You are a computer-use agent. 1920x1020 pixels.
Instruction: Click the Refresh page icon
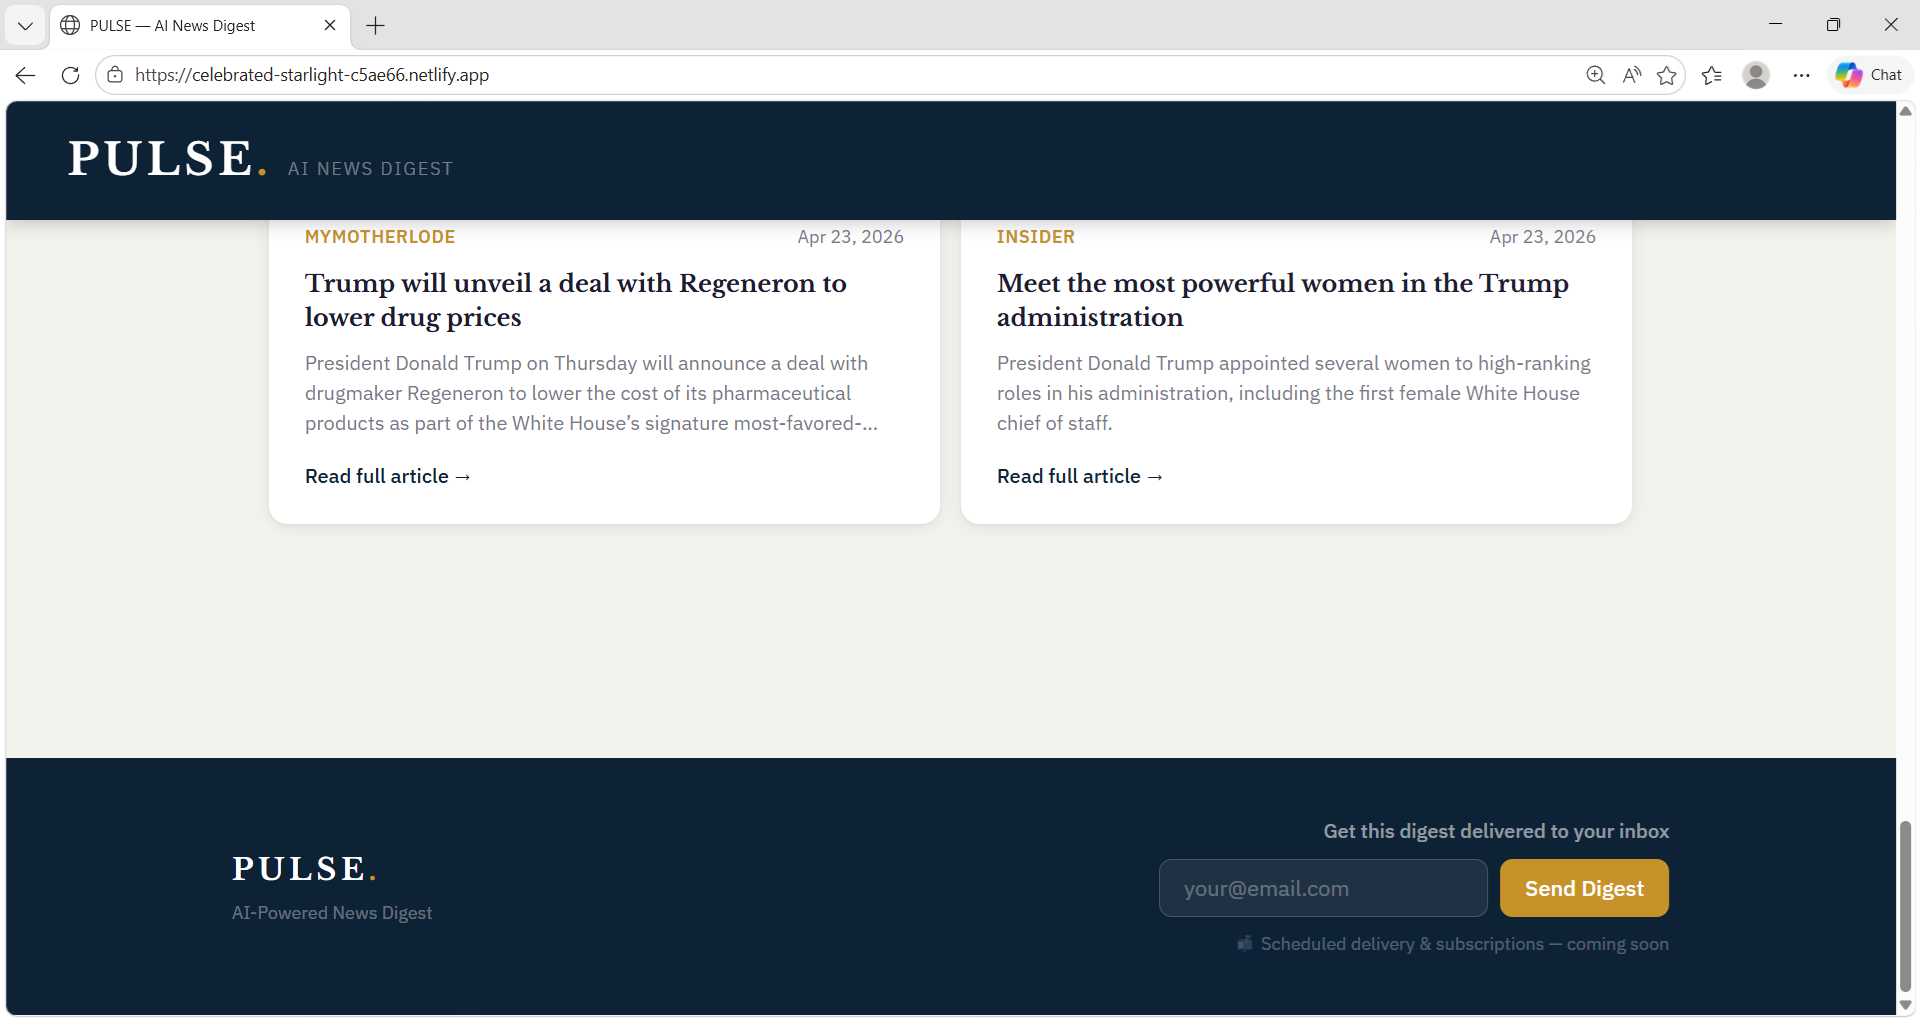click(x=69, y=75)
